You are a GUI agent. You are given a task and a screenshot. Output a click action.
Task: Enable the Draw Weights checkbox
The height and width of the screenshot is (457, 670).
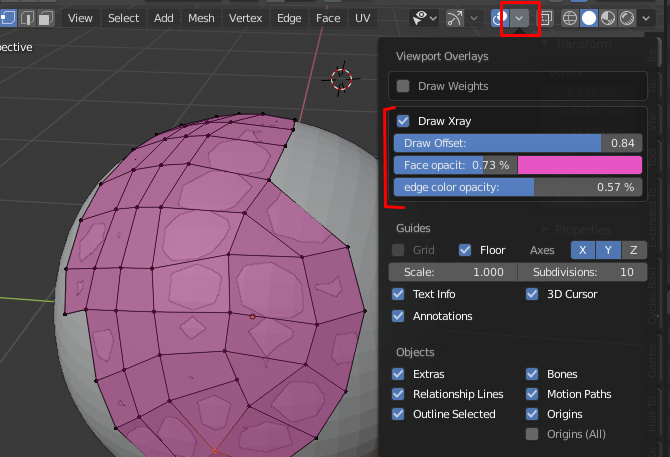point(403,86)
